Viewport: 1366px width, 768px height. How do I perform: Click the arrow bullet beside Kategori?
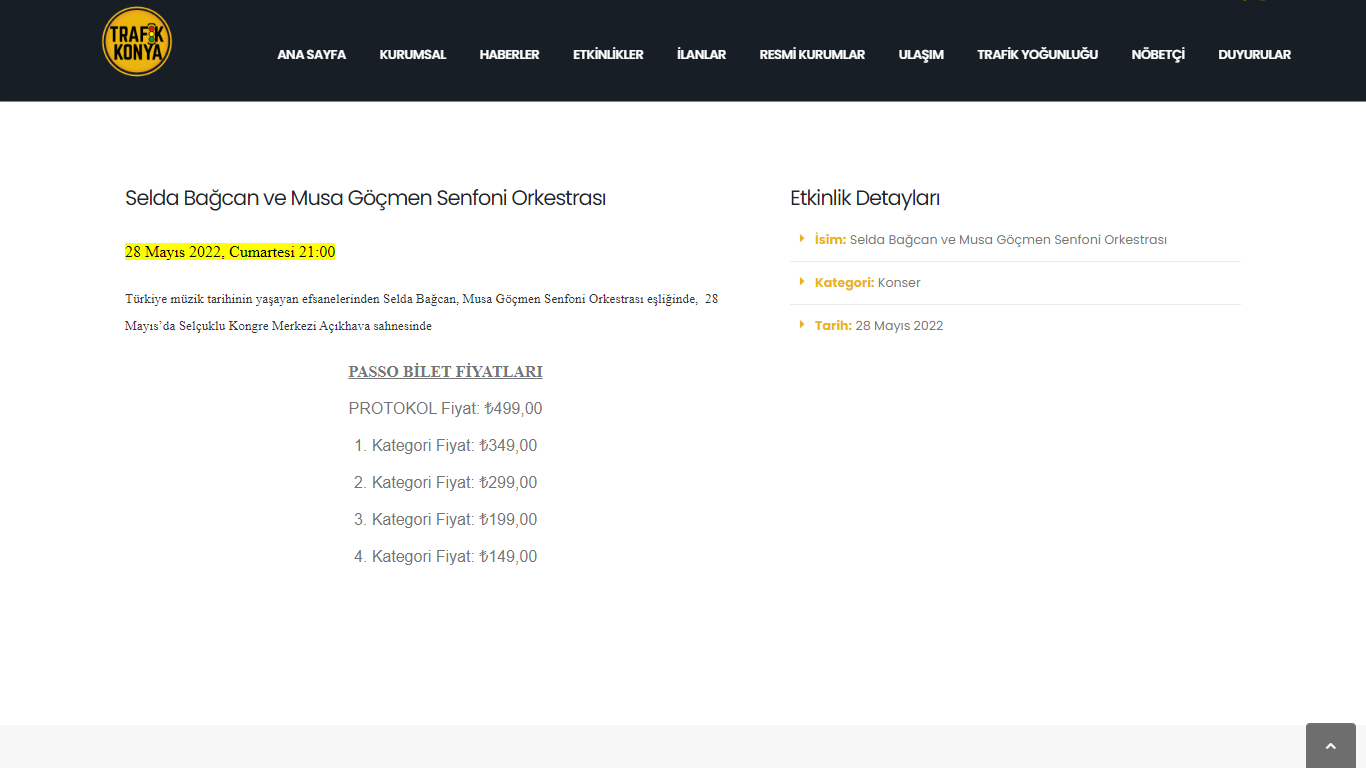(802, 281)
